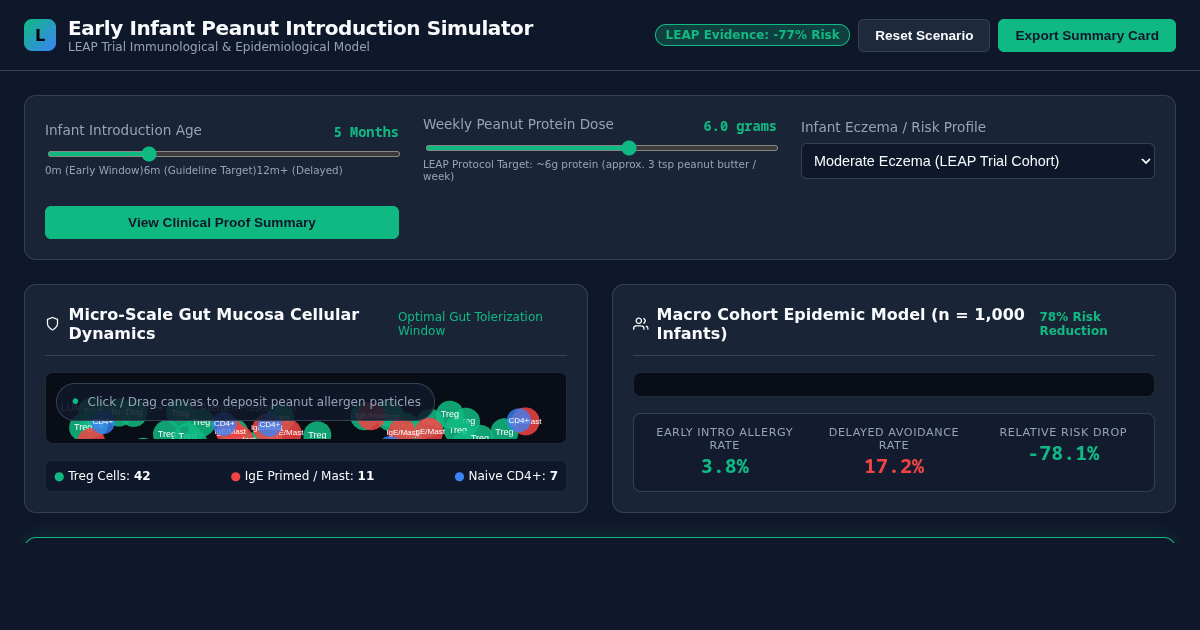
Task: Select the "5 Months" age value
Action: [x=366, y=132]
